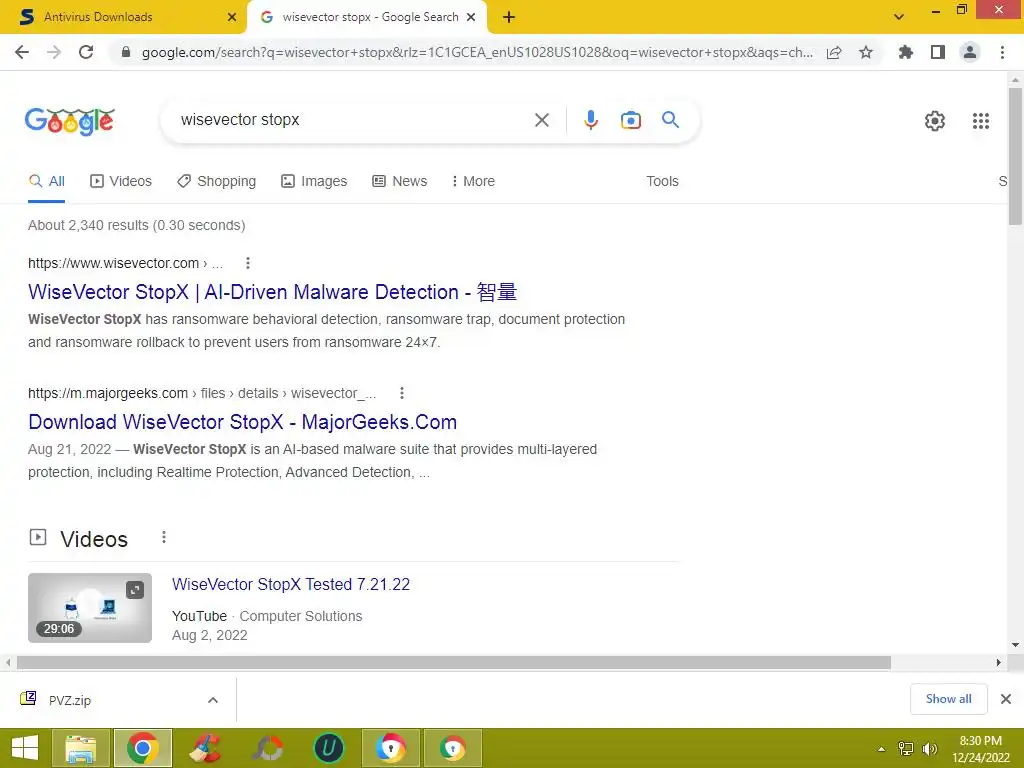Screen dimensions: 1024x768
Task: Share this page via address bar icon
Action: [834, 52]
